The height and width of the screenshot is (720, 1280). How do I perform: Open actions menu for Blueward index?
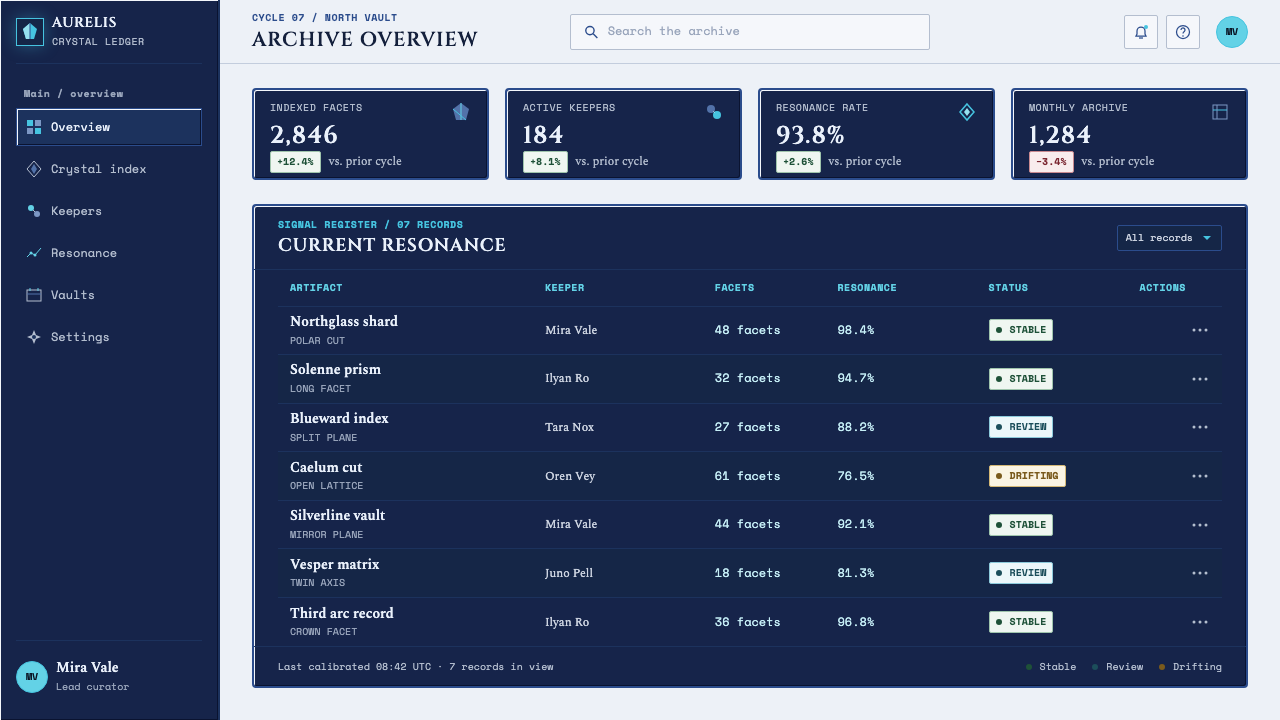[1200, 427]
